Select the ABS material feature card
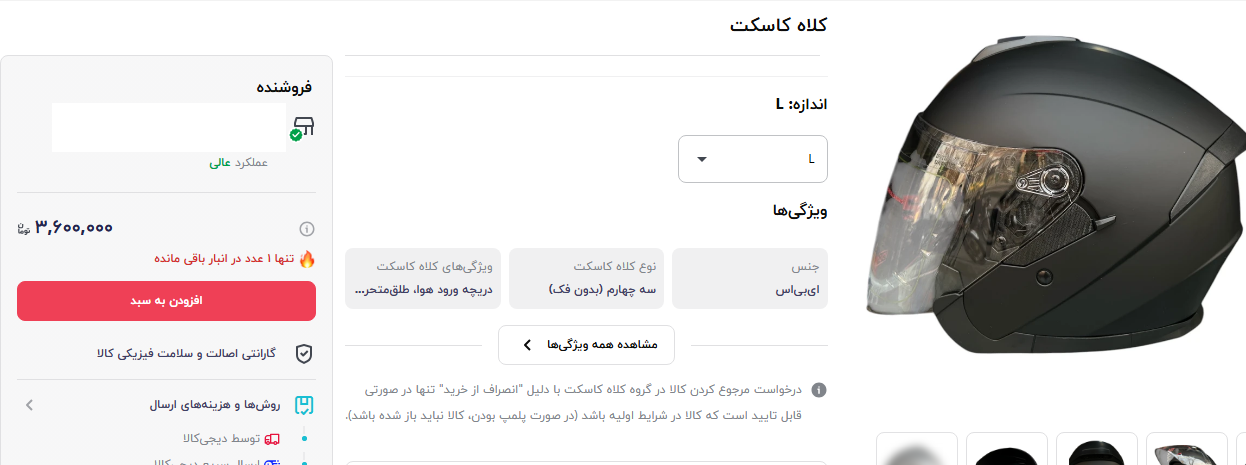Image resolution: width=1246 pixels, height=465 pixels. (750, 278)
